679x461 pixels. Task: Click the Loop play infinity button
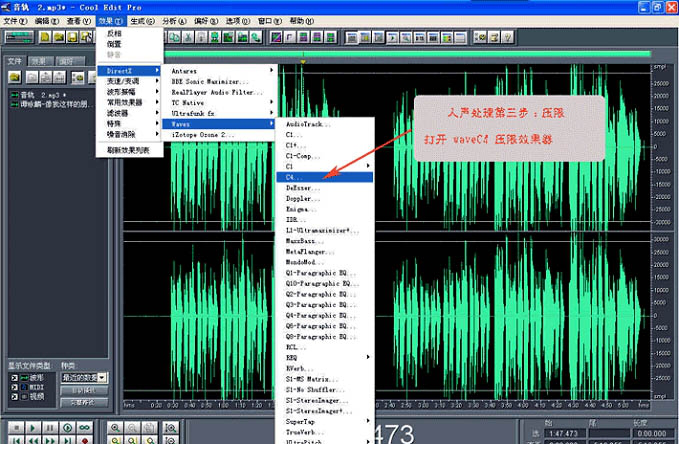[x=84, y=428]
